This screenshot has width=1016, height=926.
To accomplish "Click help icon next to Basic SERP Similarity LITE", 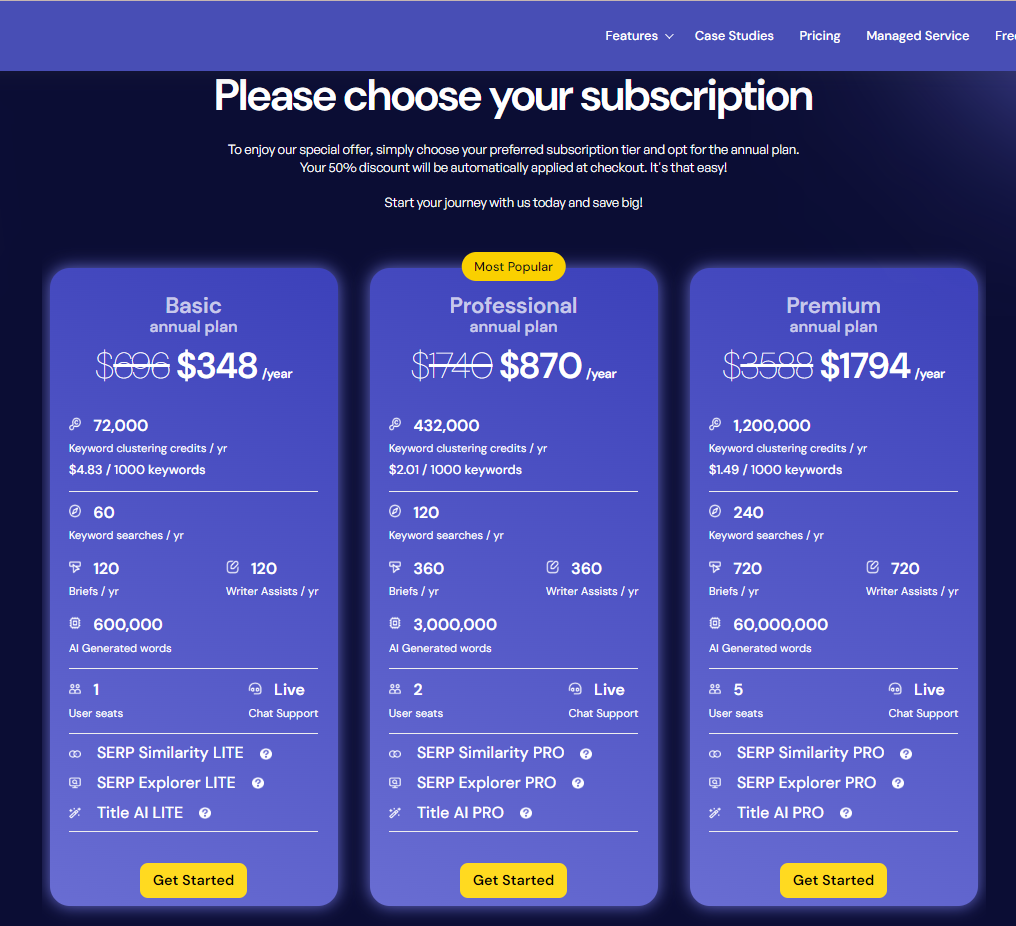I will (x=266, y=754).
